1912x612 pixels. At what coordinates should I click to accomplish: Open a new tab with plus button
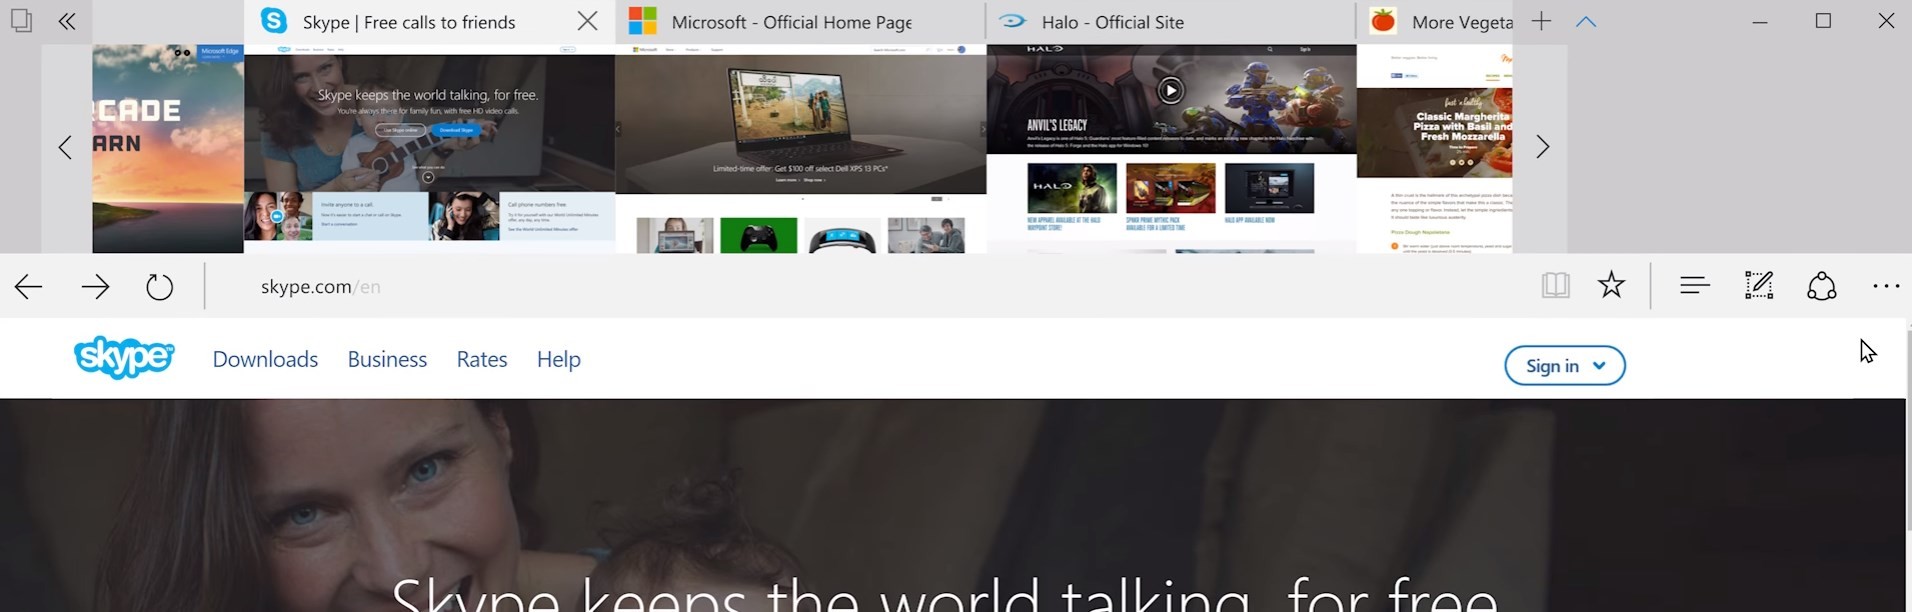(x=1541, y=21)
